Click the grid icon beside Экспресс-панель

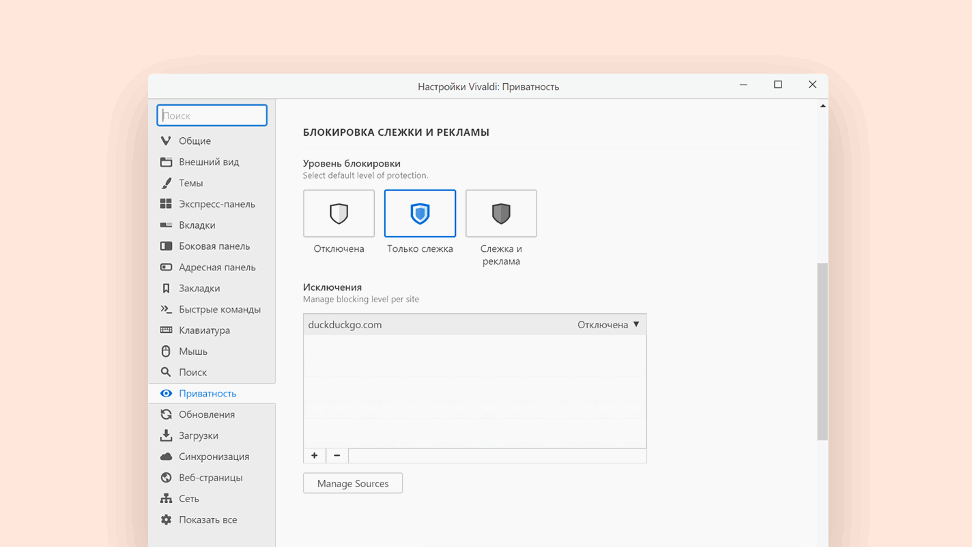tap(166, 204)
